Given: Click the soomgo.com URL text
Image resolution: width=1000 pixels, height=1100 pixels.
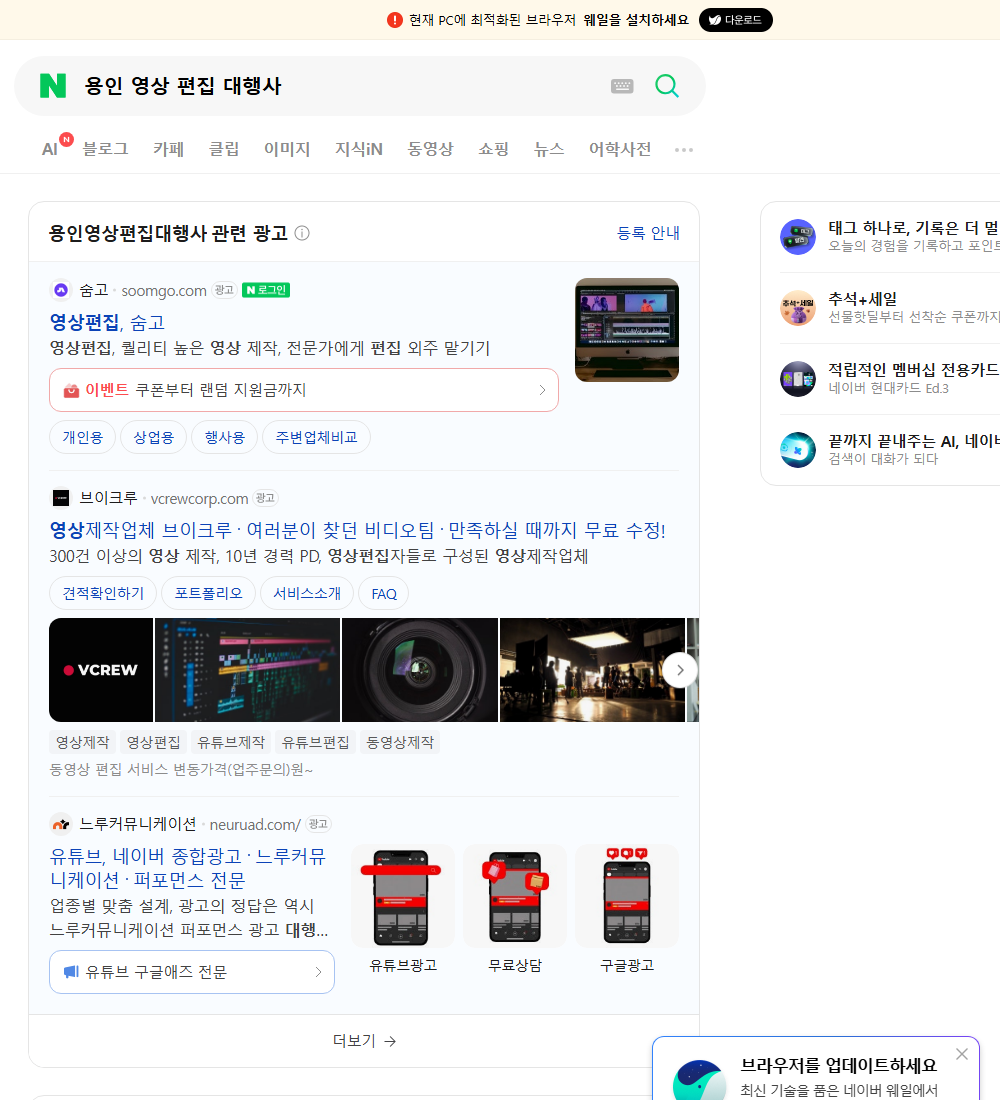Looking at the screenshot, I should point(164,290).
